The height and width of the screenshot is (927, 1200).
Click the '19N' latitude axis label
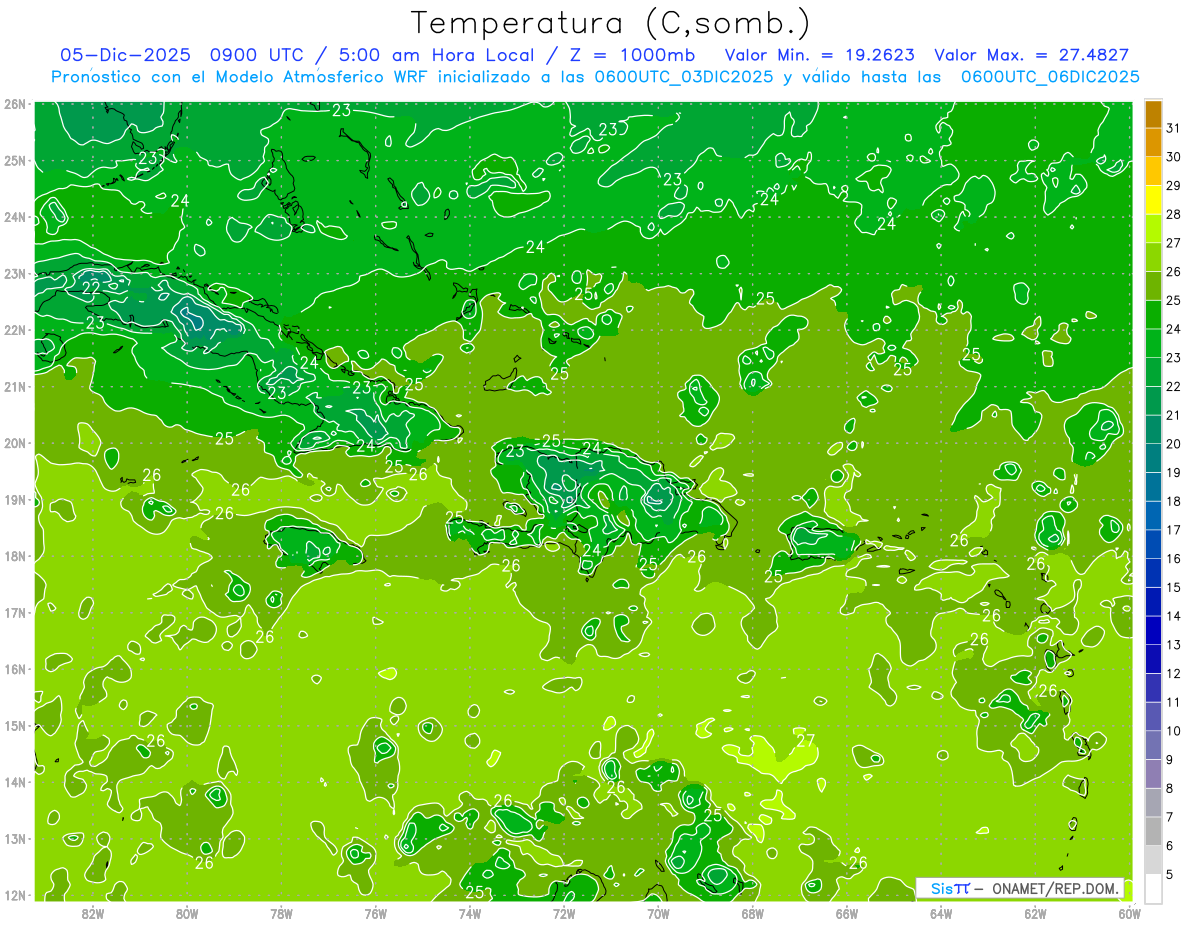(14, 500)
